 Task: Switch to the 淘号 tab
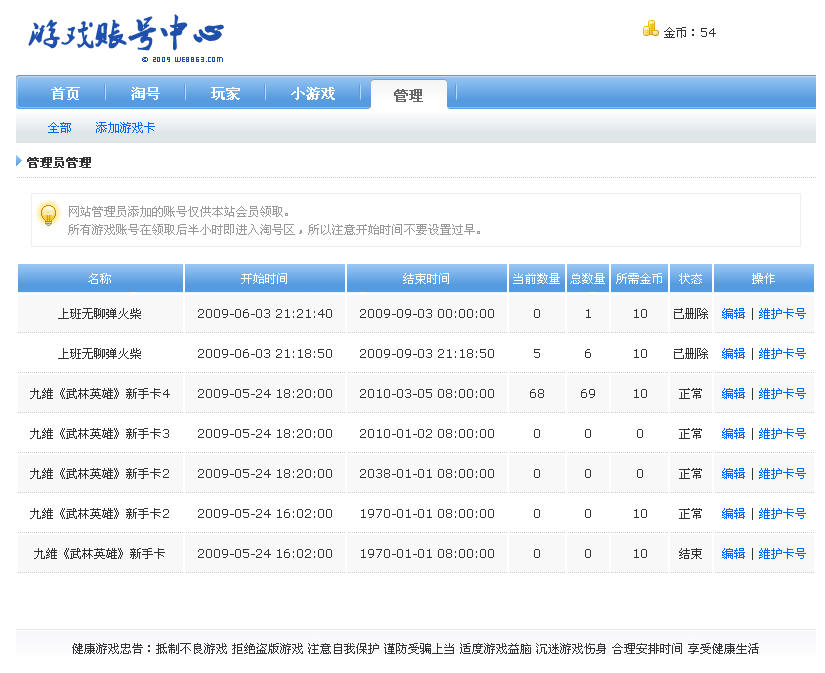coord(145,94)
